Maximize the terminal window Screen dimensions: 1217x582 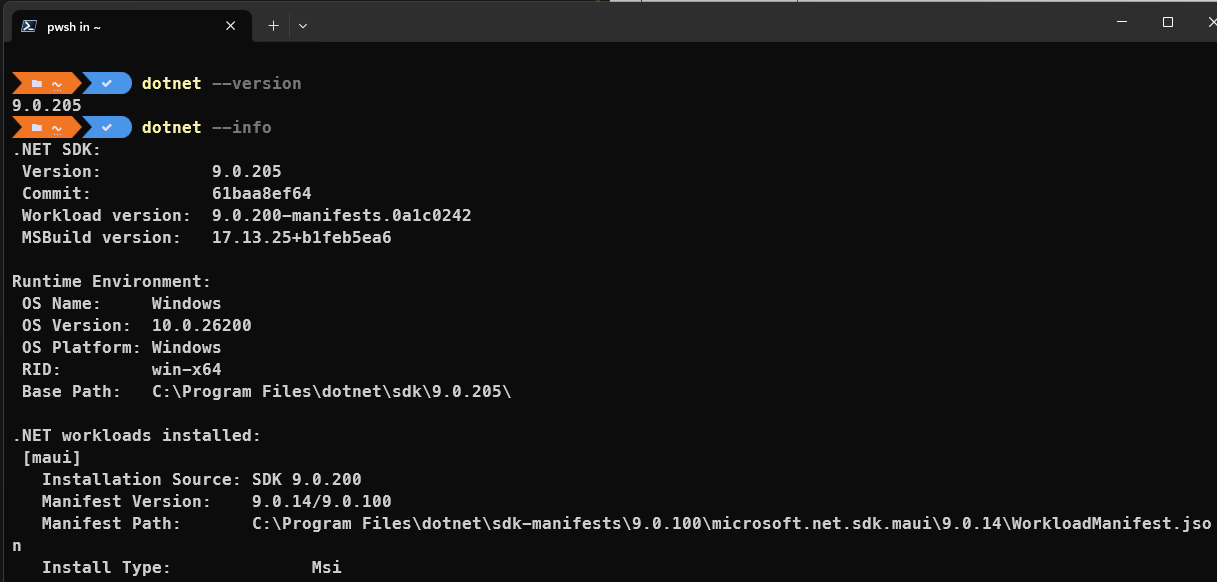tap(1167, 22)
